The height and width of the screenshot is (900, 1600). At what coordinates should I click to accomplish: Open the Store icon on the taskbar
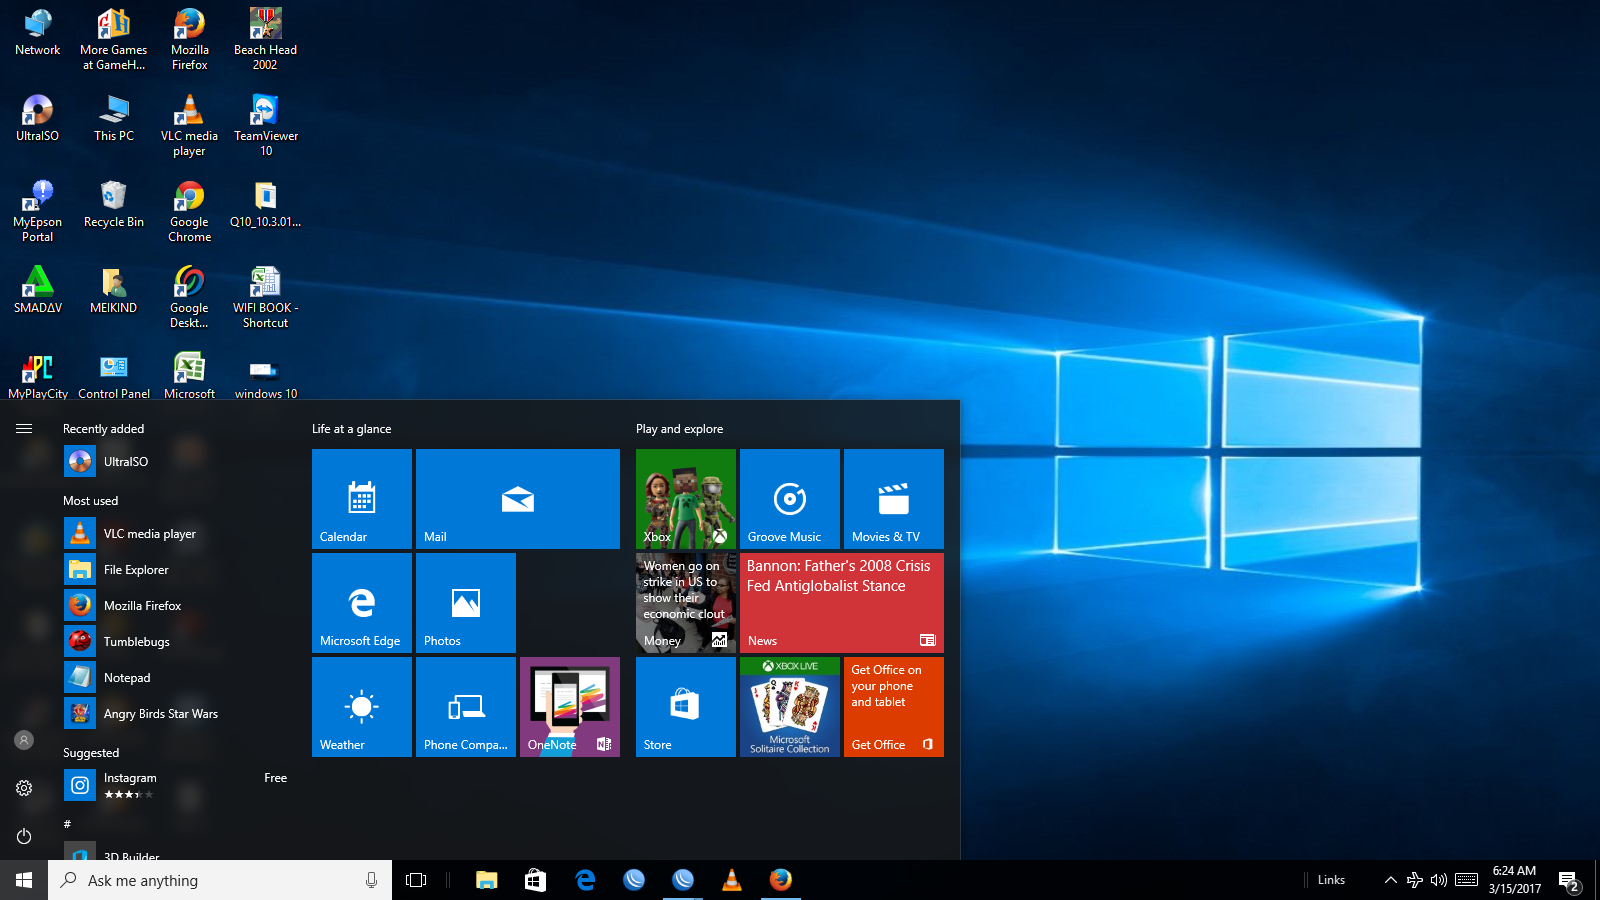(x=536, y=880)
